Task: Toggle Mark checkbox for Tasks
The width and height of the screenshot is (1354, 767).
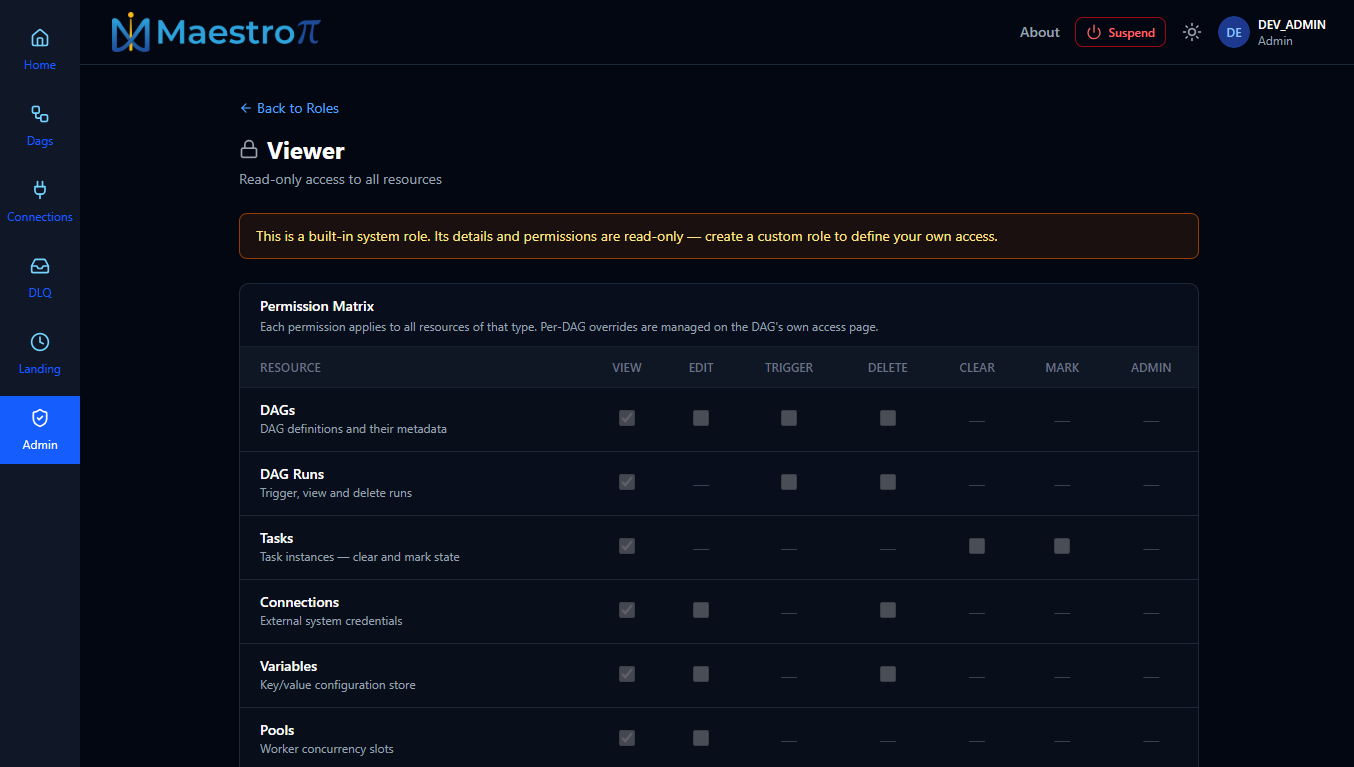Action: (1062, 546)
